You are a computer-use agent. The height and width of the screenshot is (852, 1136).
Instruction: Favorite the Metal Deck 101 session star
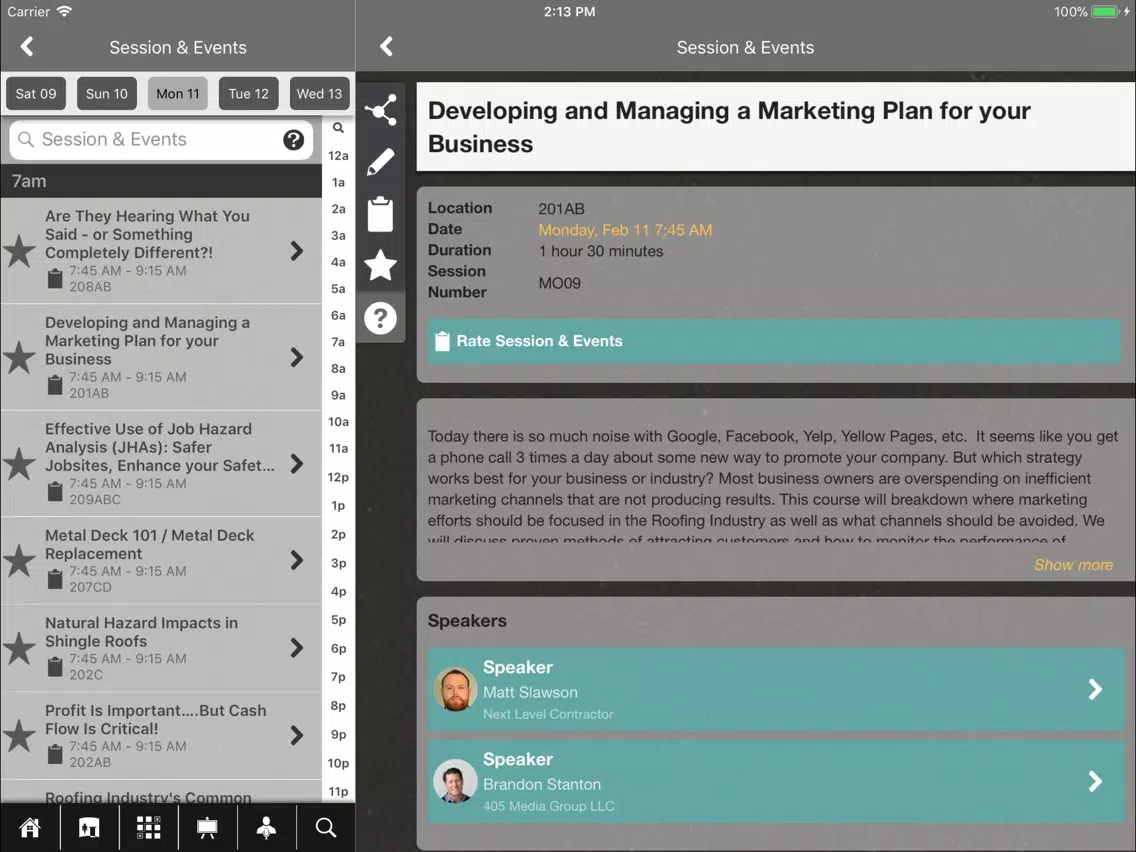(x=20, y=561)
